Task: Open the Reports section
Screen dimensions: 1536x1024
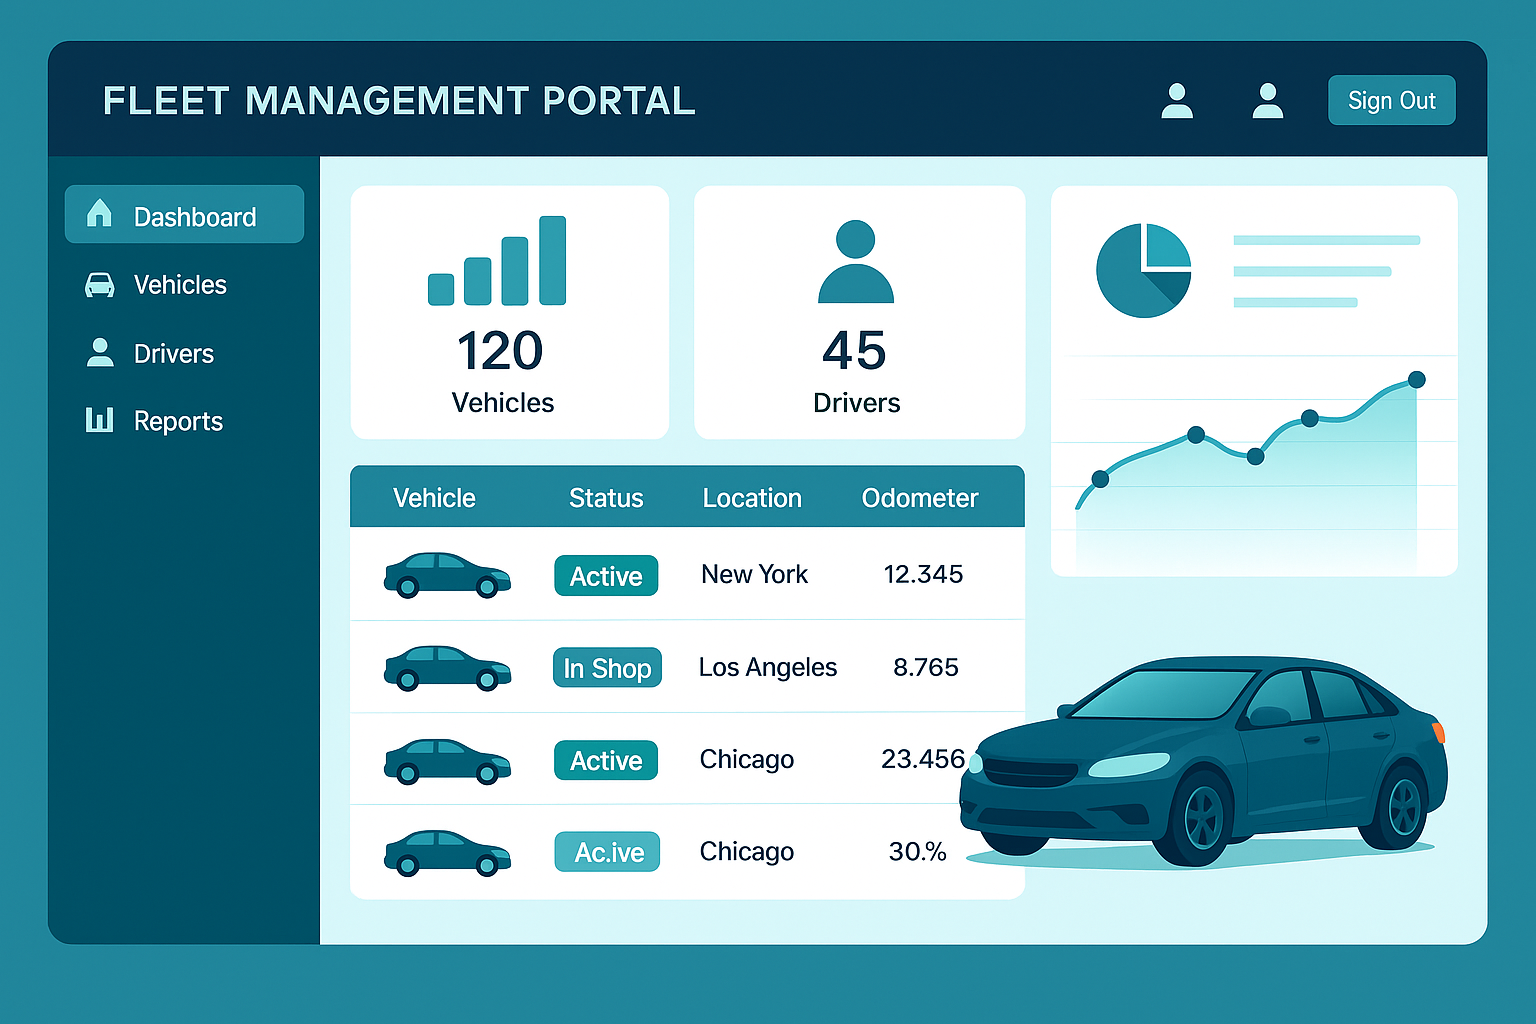Action: 178,420
